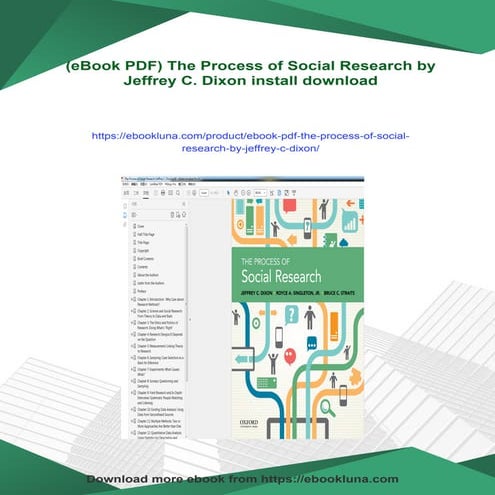Open the Preface bookmark

pos(142,291)
